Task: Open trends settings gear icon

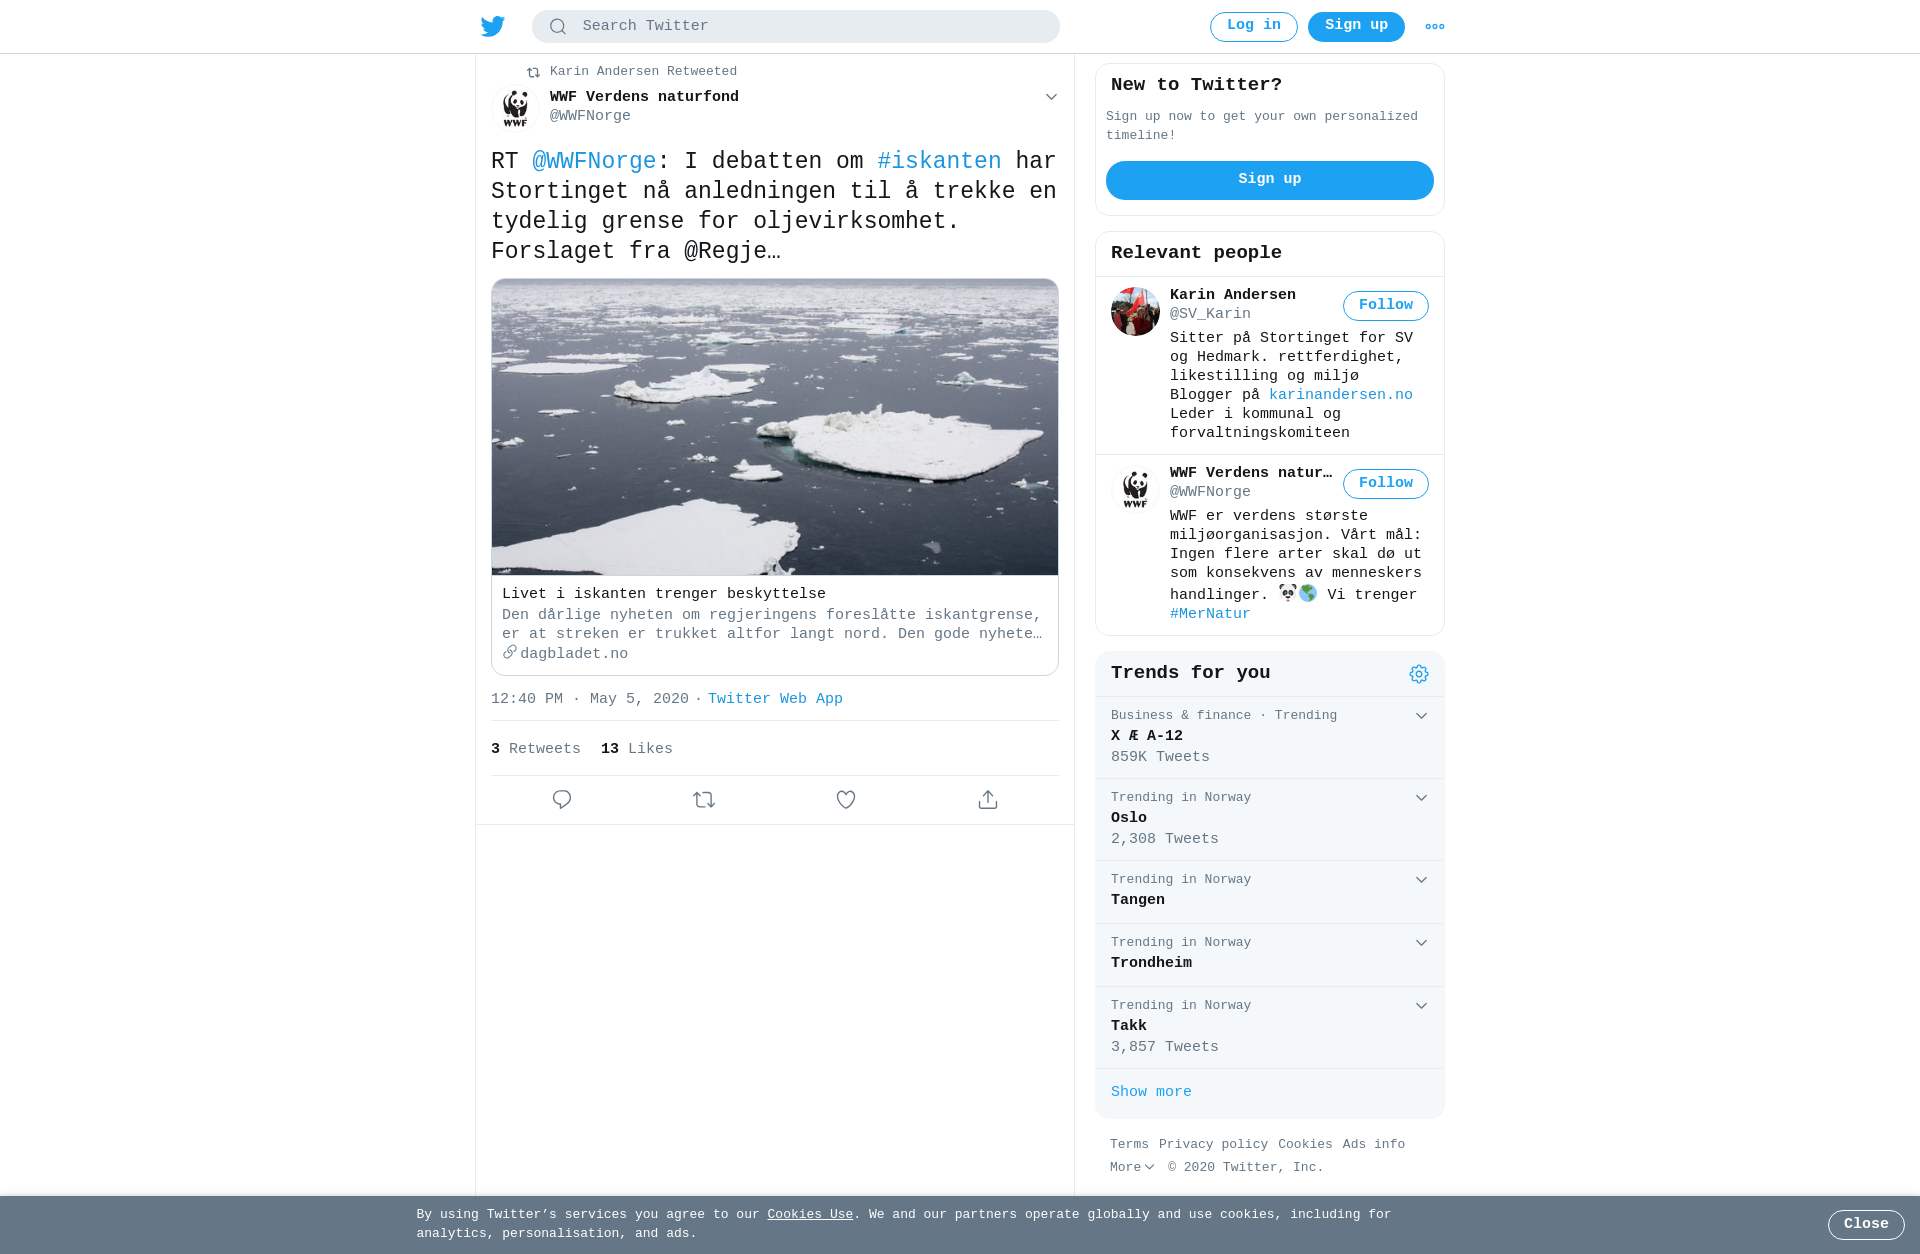Action: point(1419,674)
